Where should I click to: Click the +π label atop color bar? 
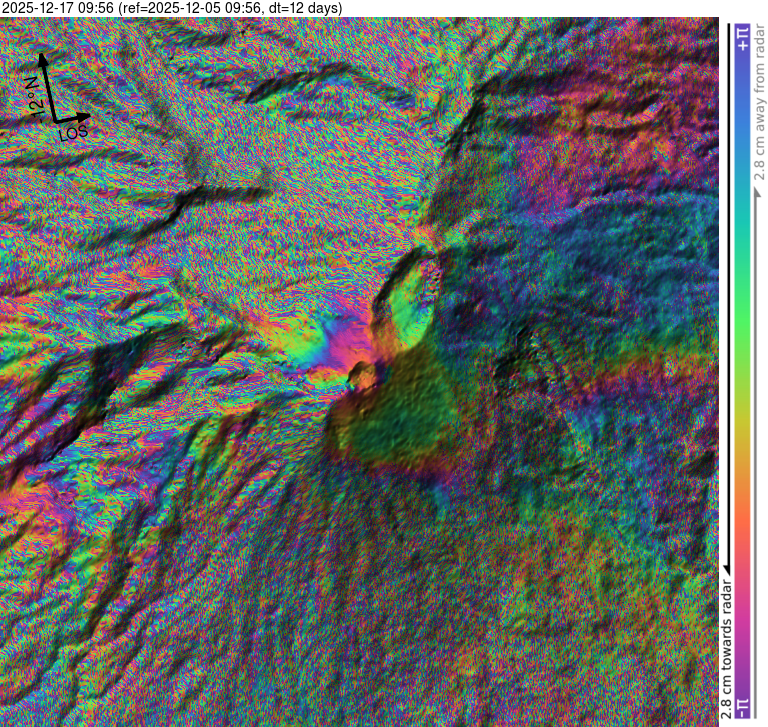click(x=741, y=38)
